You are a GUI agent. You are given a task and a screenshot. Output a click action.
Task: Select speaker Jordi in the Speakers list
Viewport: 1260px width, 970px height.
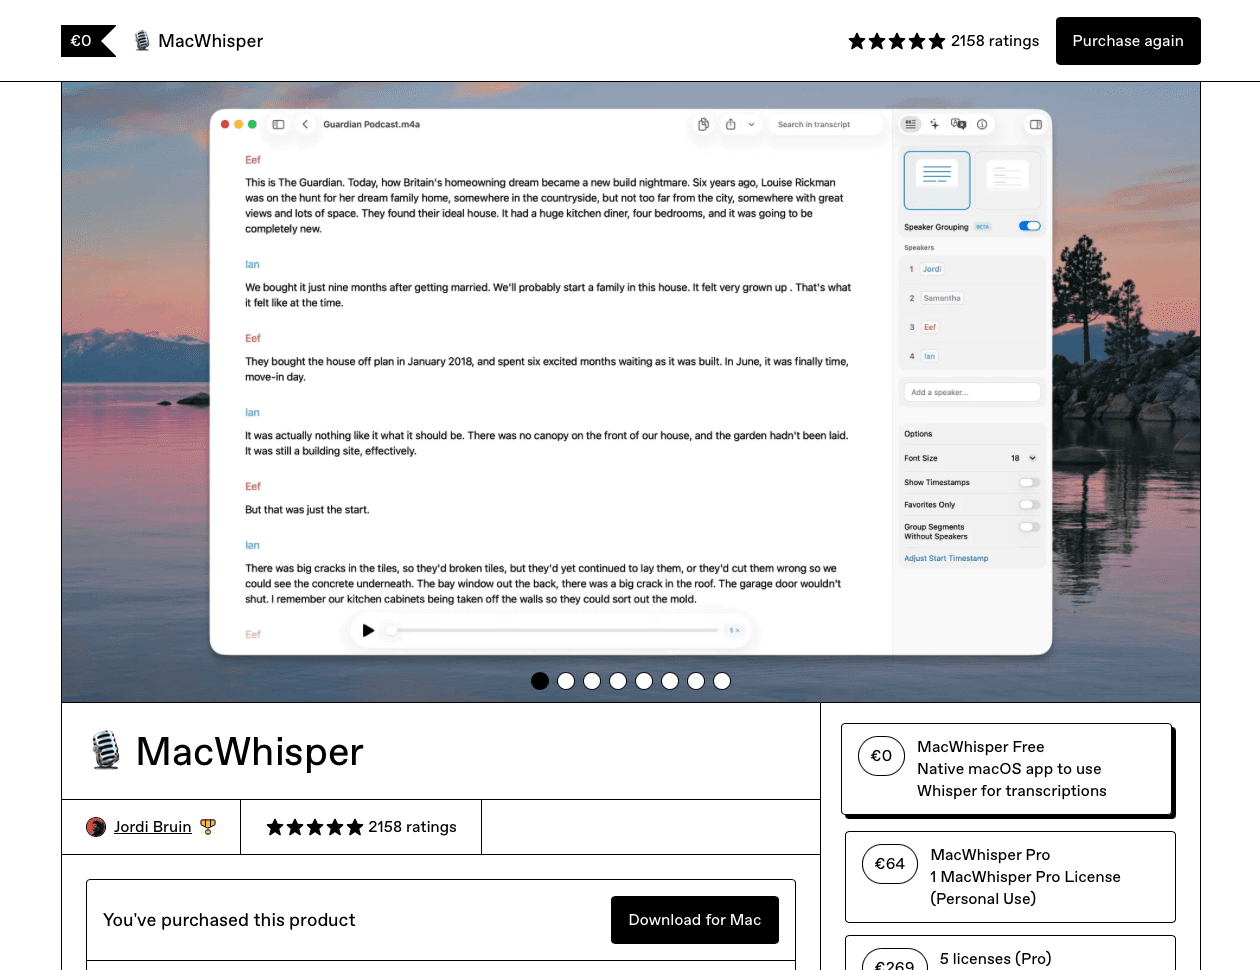pos(932,269)
